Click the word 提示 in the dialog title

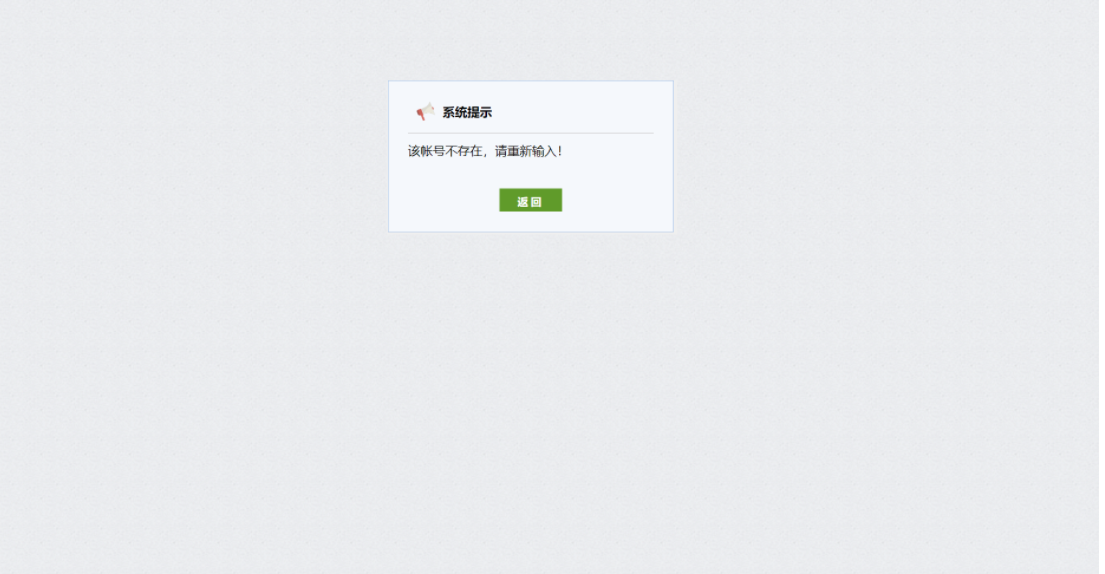(480, 112)
